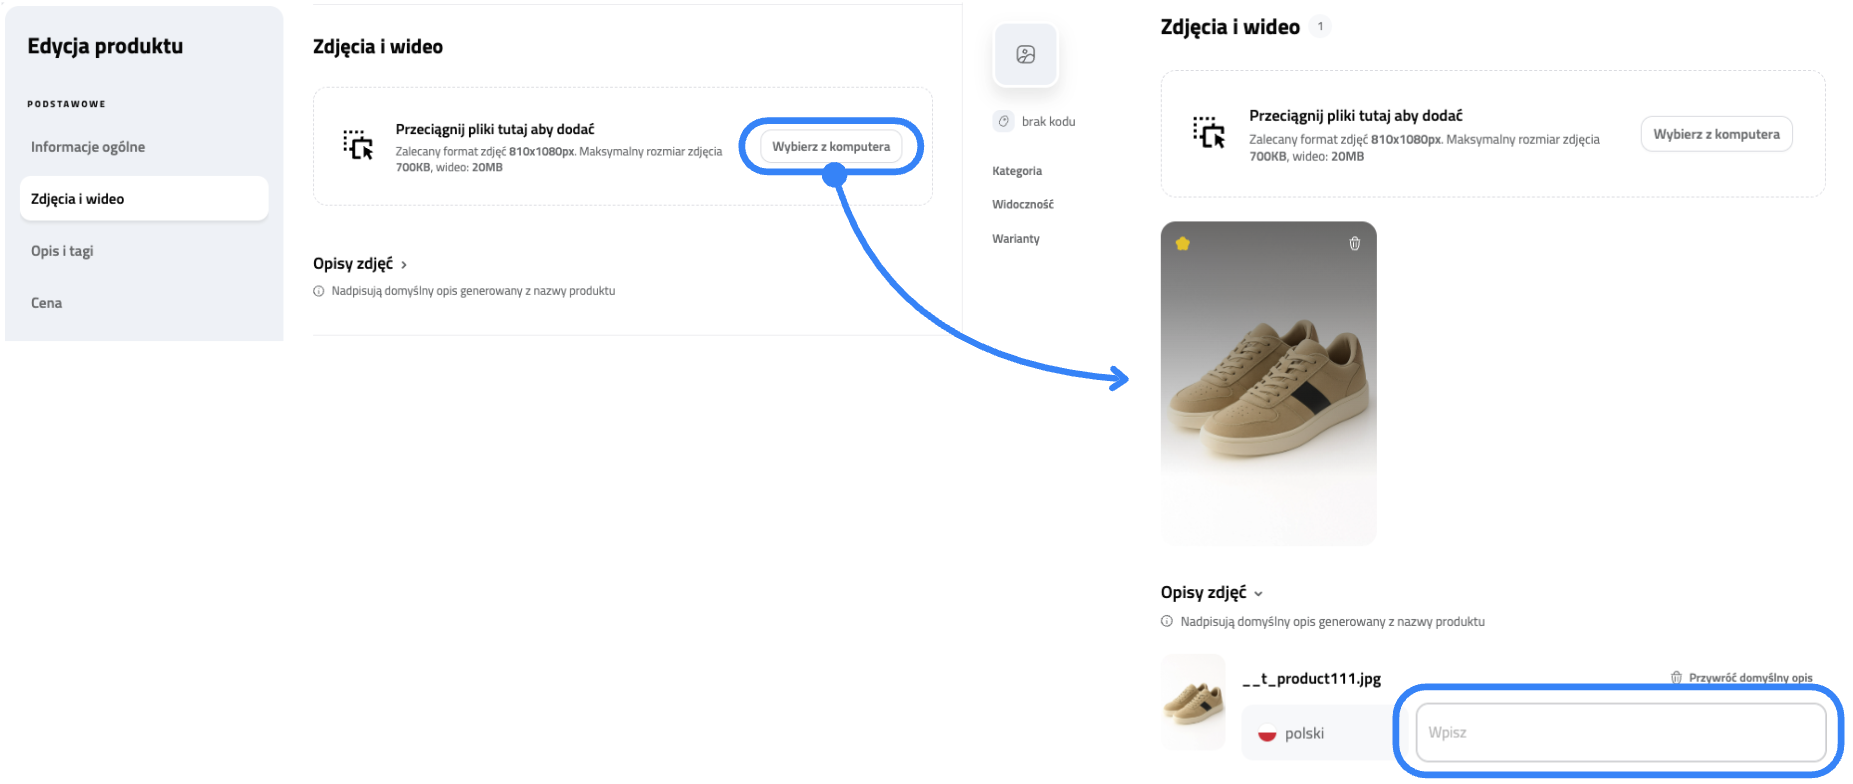Click the yellow main-photo marker on sneaker image
Screen dimensions: 1853x784
(1183, 243)
